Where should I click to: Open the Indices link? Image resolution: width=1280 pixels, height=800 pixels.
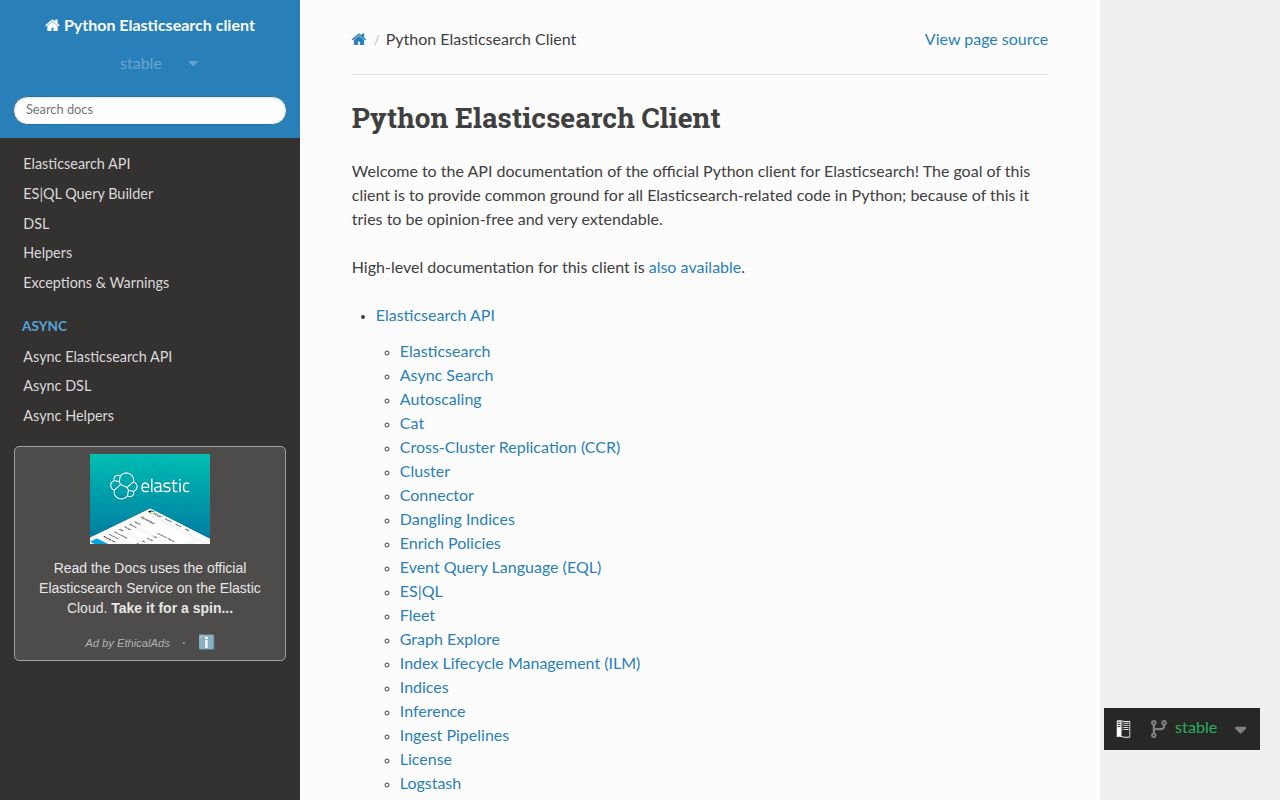(x=424, y=688)
